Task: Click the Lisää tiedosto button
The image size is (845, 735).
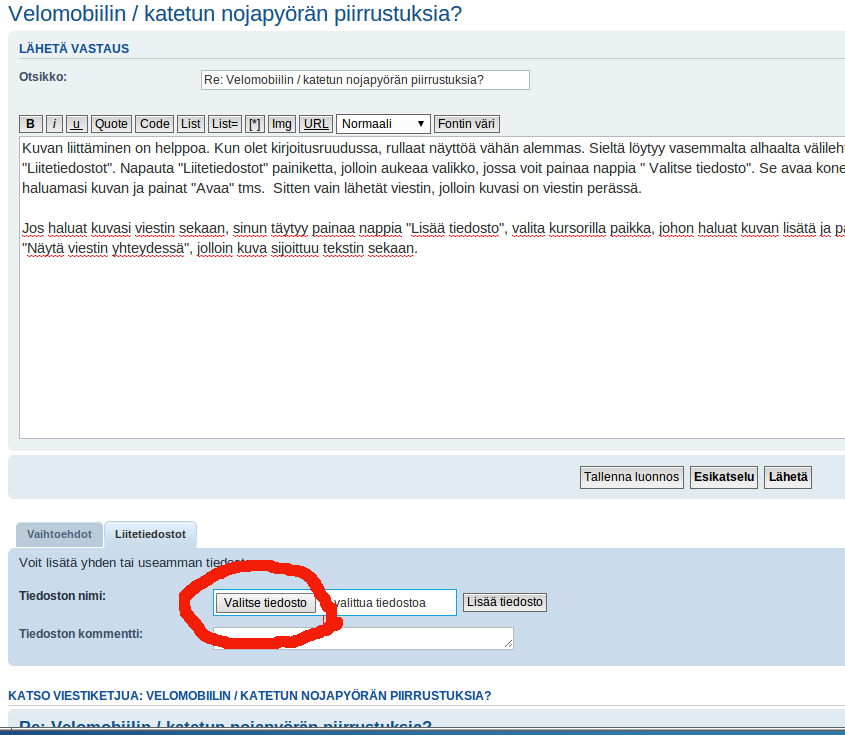Action: 505,602
